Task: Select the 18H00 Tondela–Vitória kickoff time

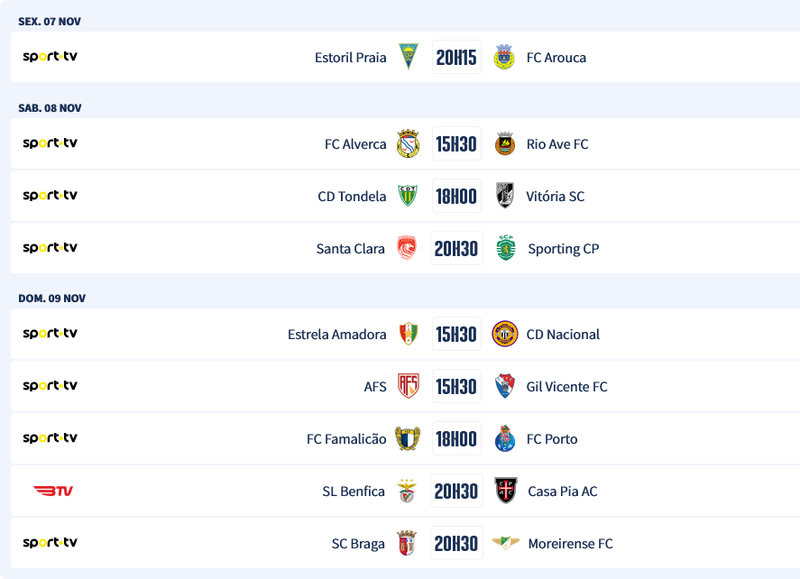Action: point(456,196)
